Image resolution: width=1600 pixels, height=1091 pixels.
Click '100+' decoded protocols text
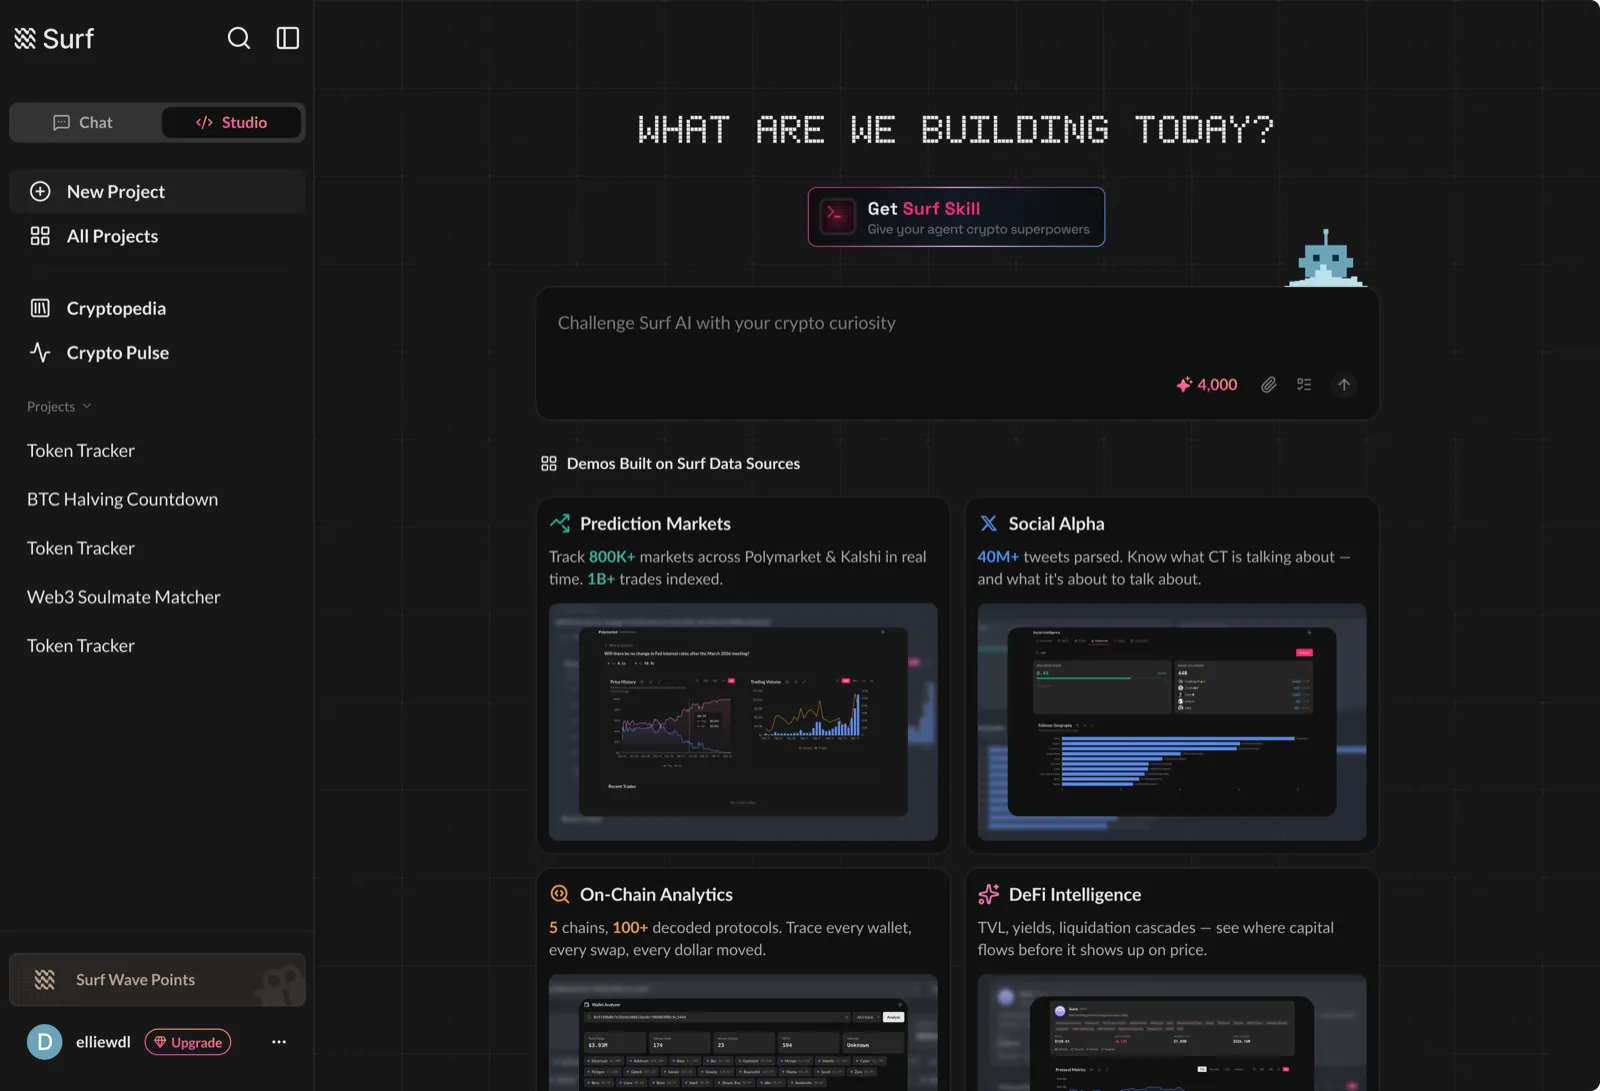pos(630,928)
